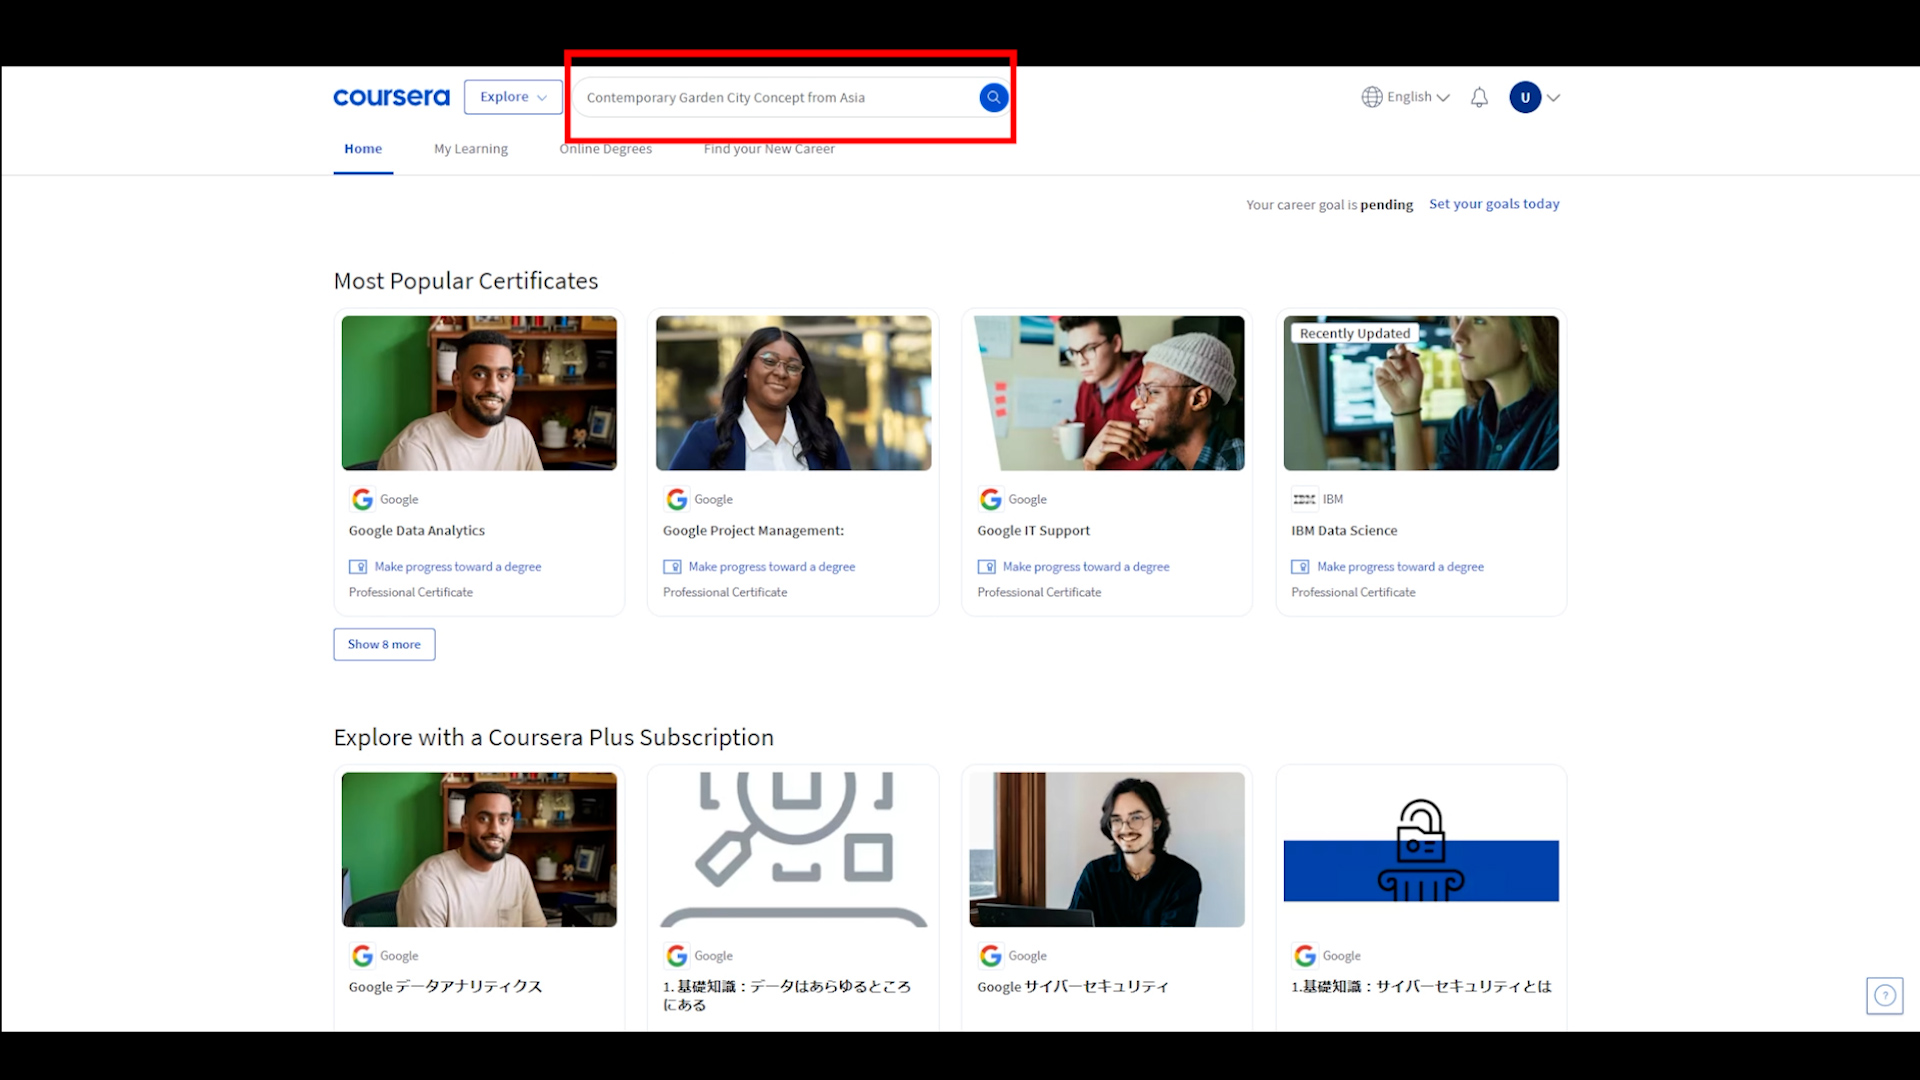The height and width of the screenshot is (1080, 1920).
Task: Click 1. 基礎知識：データはあらゆるところにある title
Action: (787, 995)
